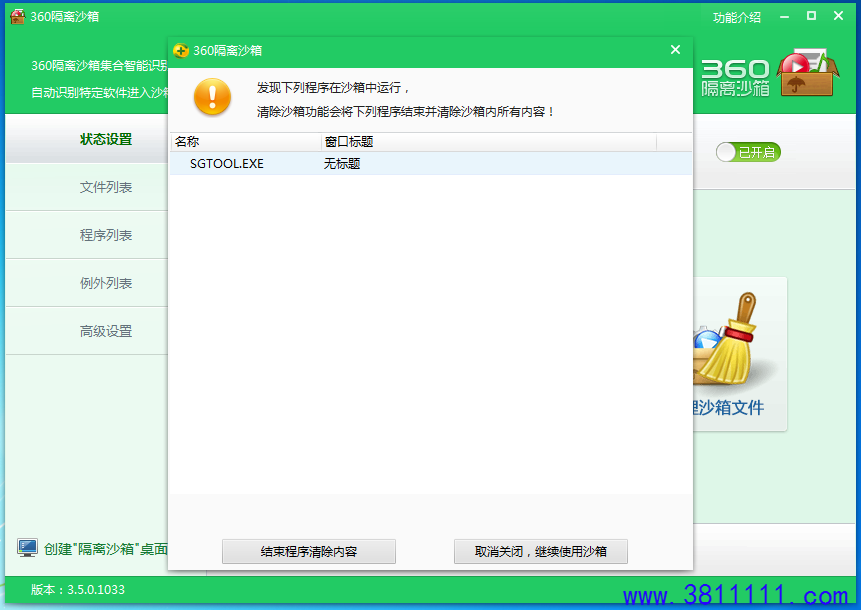The height and width of the screenshot is (610, 861).
Task: Close the 360隔离沙箱 warning dialog
Action: tap(675, 50)
